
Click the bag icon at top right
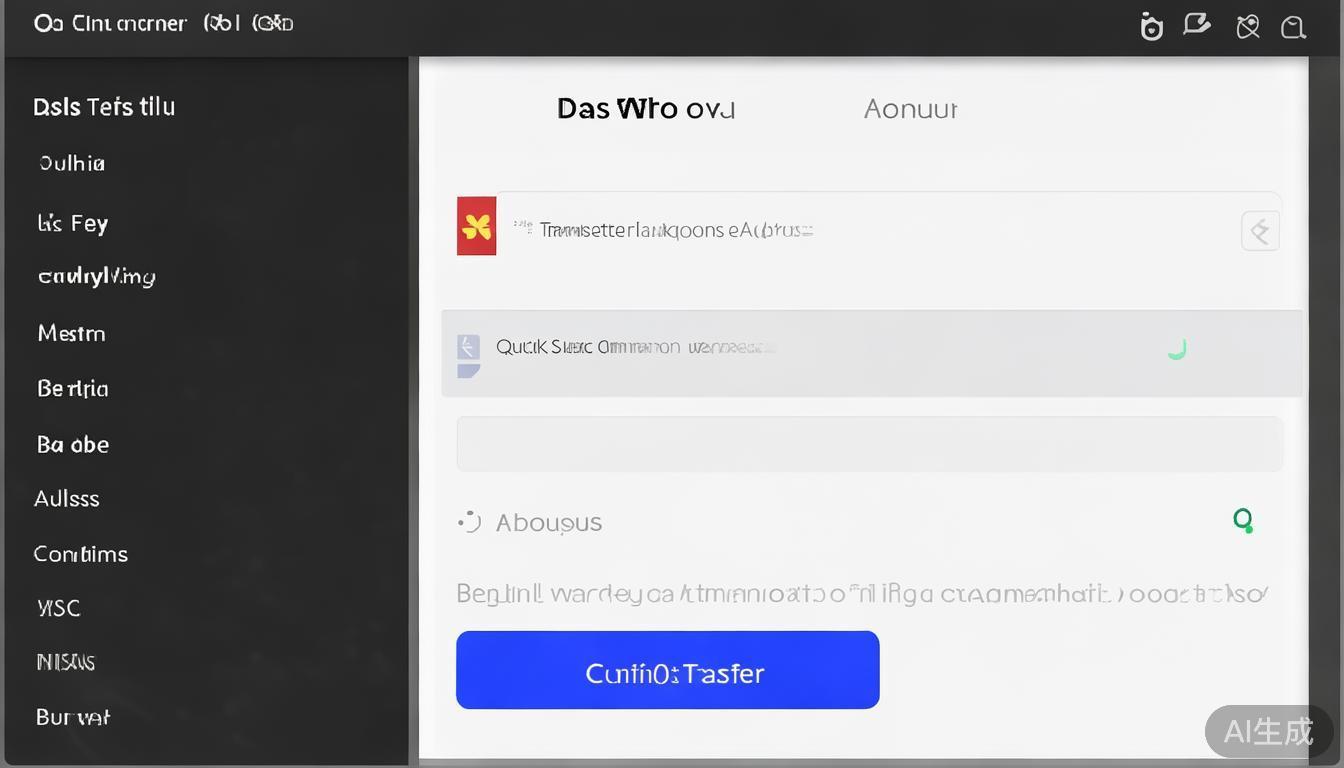[1293, 27]
